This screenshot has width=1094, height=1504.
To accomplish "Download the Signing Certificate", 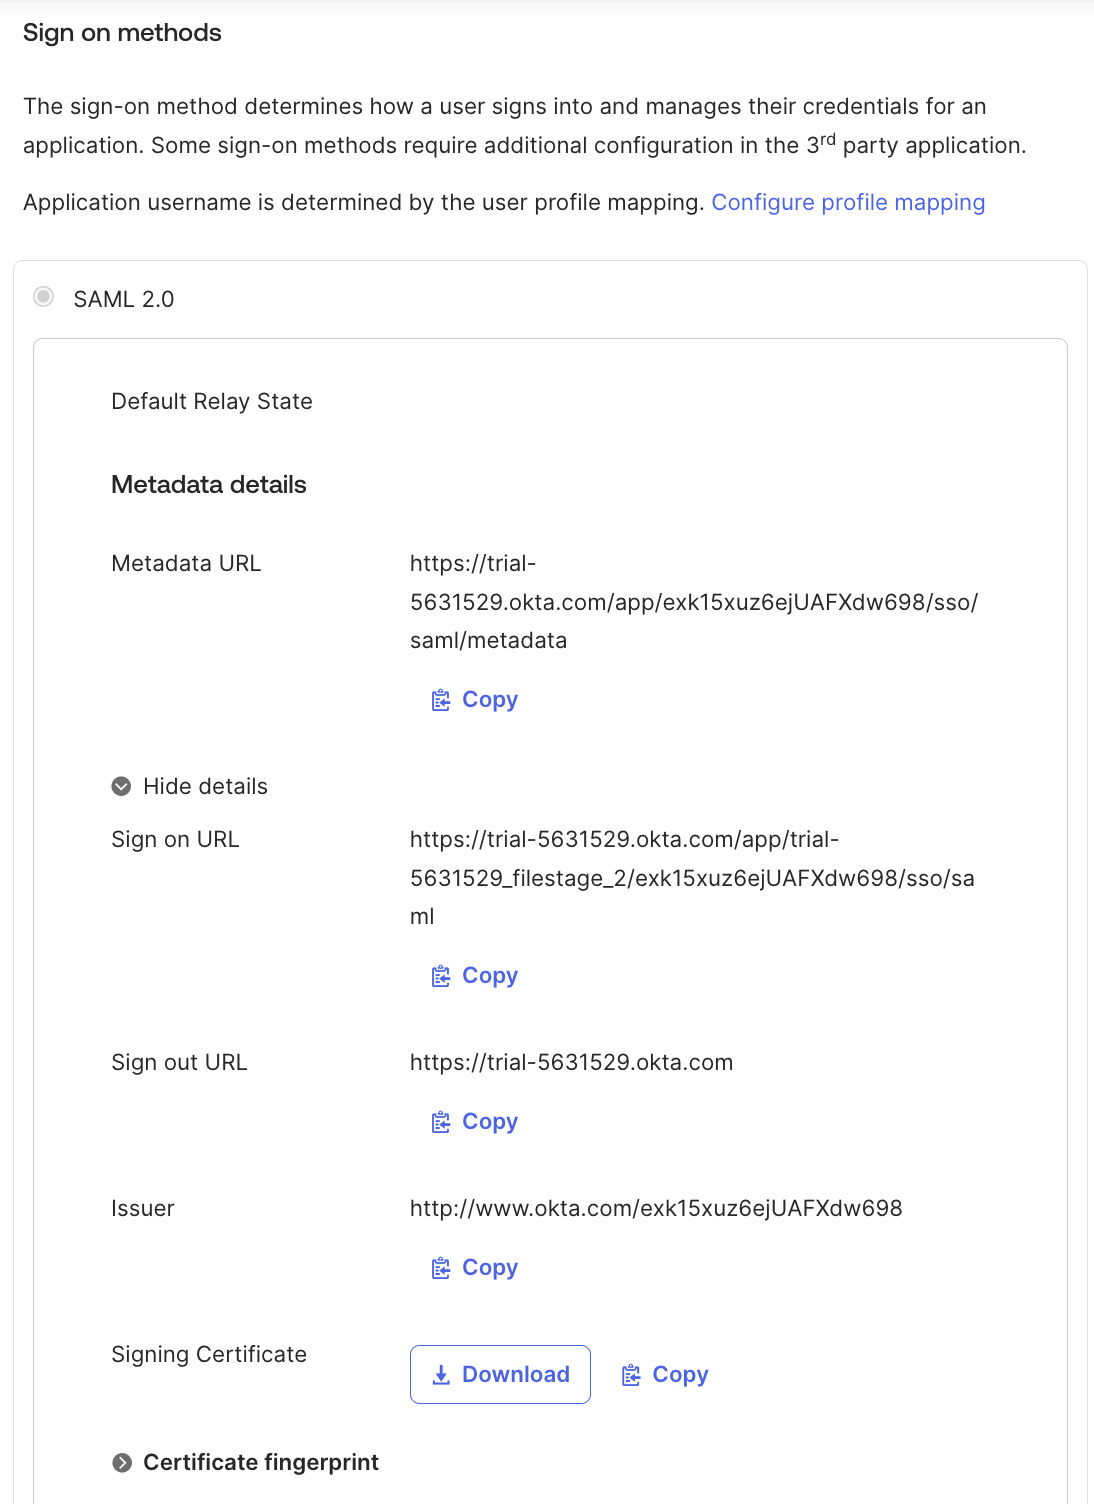I will tap(500, 1374).
